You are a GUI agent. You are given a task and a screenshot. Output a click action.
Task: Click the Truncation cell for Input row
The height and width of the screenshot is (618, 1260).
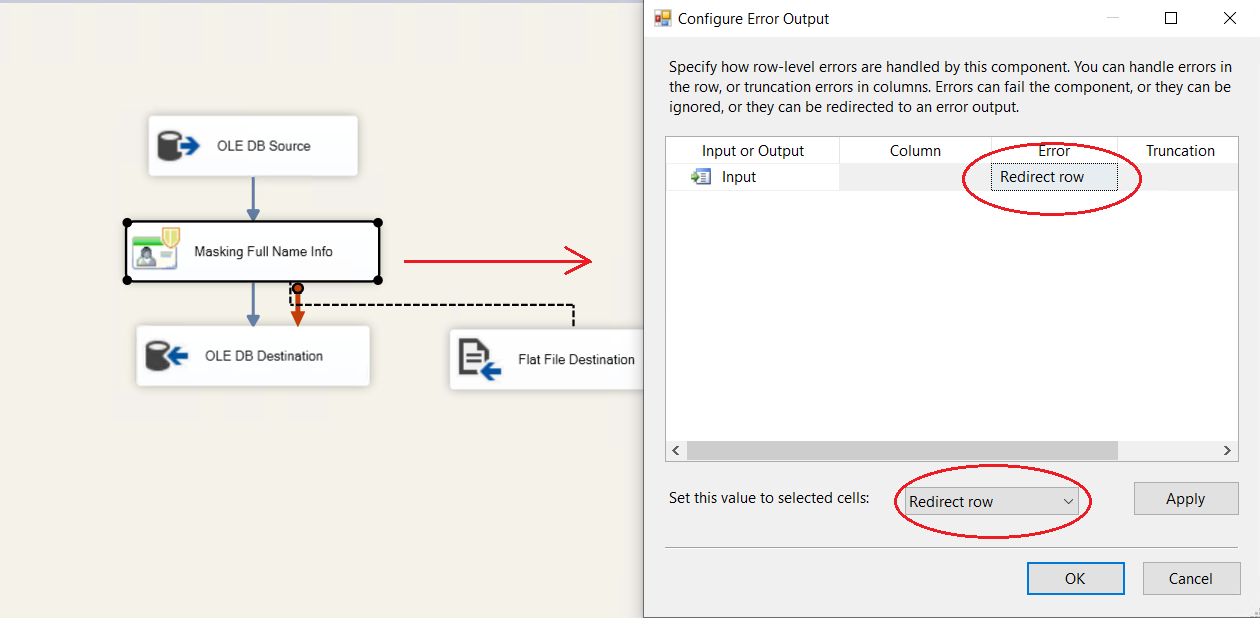[1180, 177]
